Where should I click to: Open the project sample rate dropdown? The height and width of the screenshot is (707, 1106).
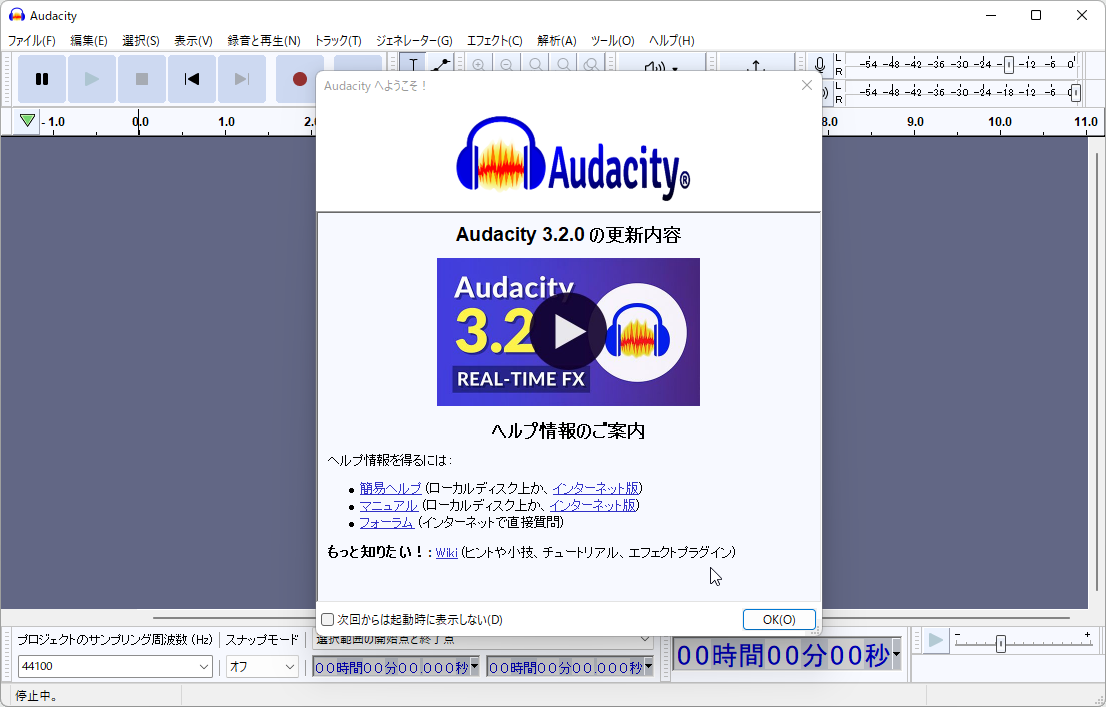pos(207,666)
